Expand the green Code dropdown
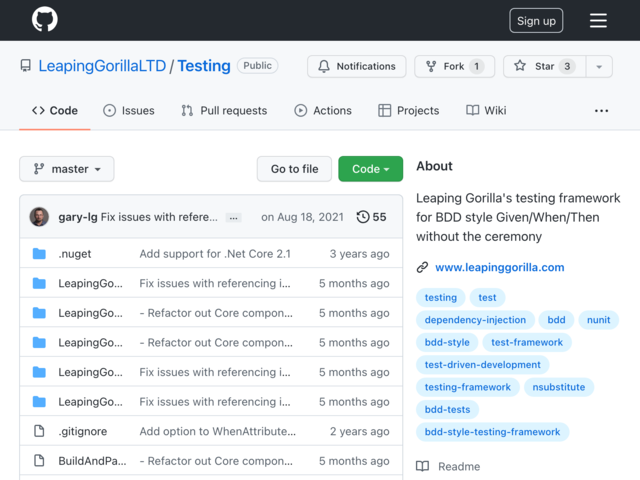Viewport: 640px width, 480px height. tap(370, 169)
